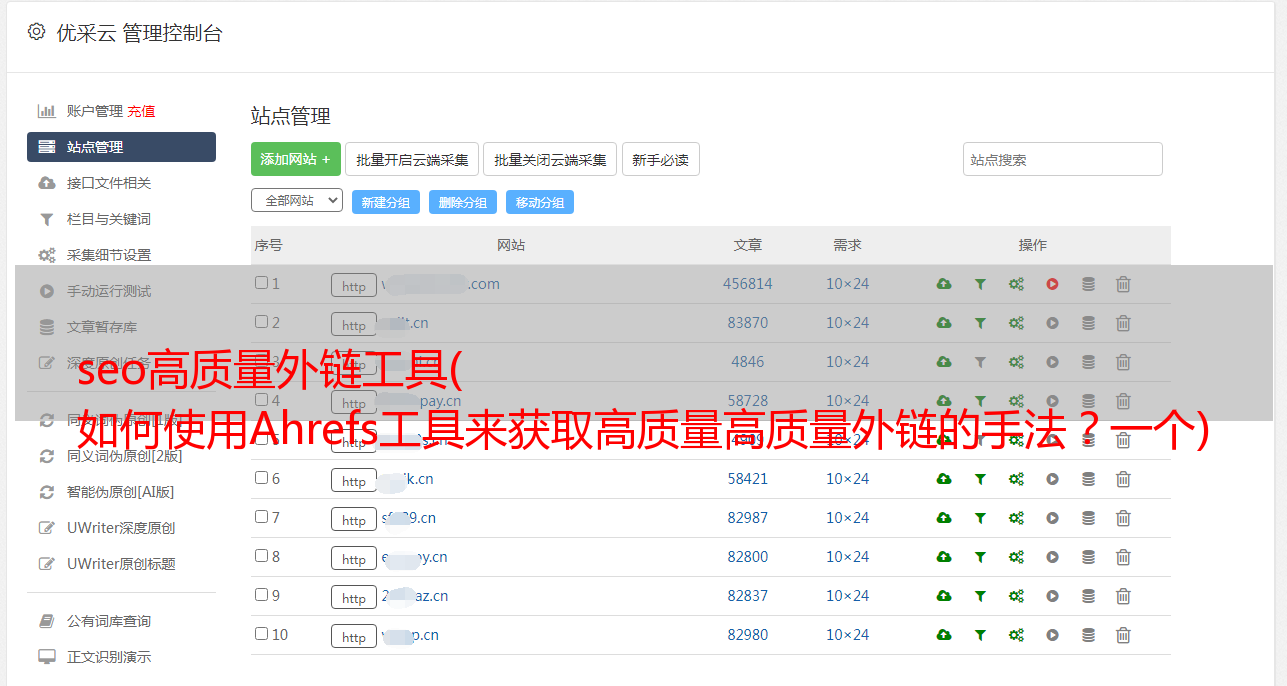Open the database icon for site row 10
Screen dimensions: 1287x686
(x=1088, y=635)
